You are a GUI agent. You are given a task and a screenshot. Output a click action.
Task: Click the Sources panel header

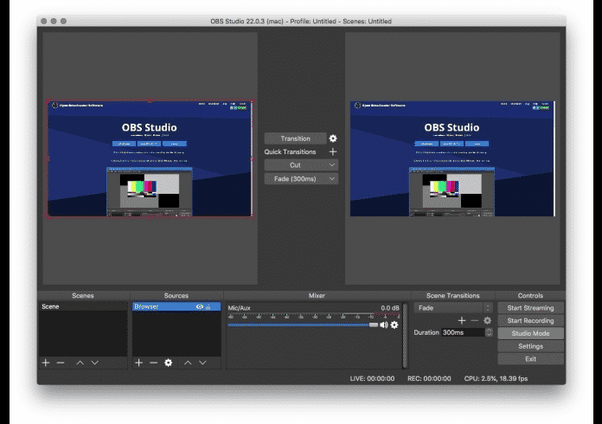176,295
